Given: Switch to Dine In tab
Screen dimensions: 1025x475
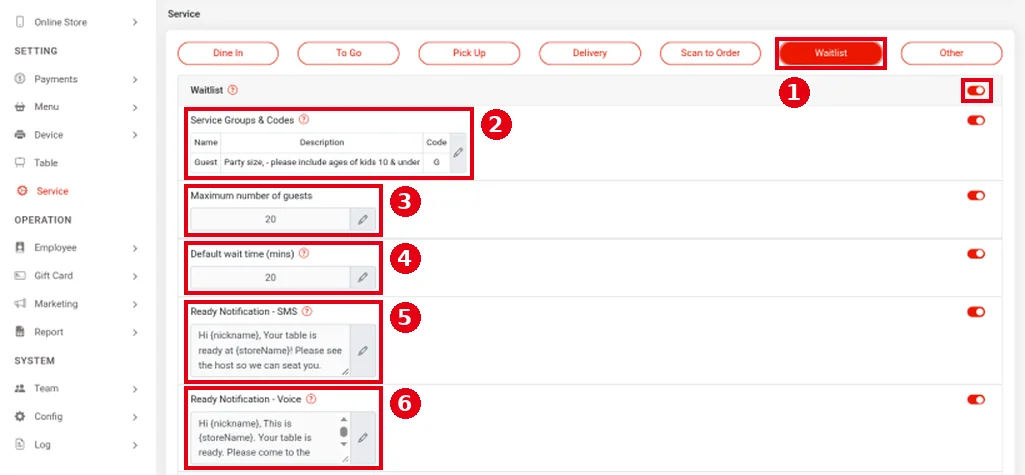Looking at the screenshot, I should click(228, 53).
